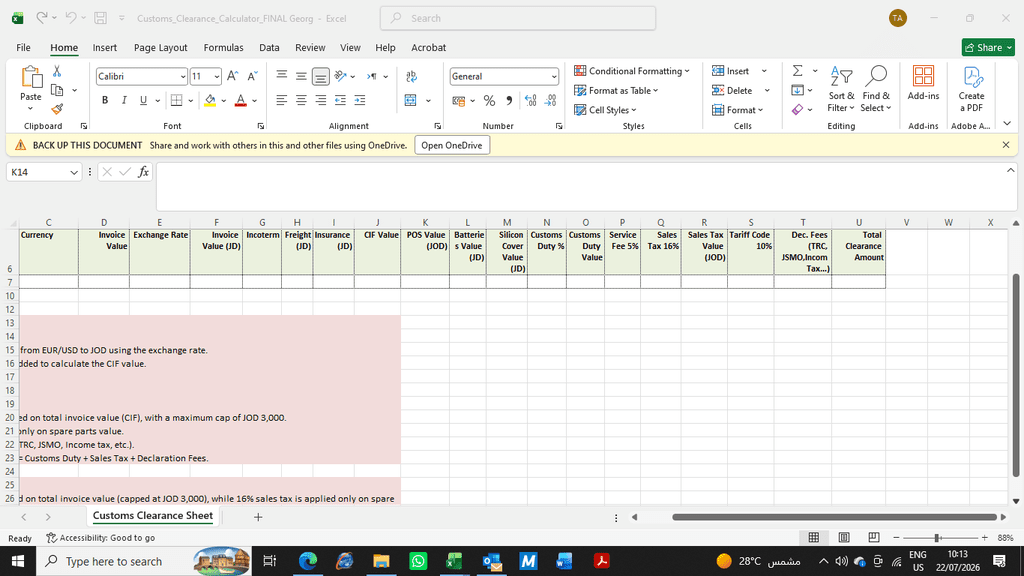This screenshot has height=576, width=1024.
Task: Expand Conditional Formatting menu
Action: coord(632,71)
